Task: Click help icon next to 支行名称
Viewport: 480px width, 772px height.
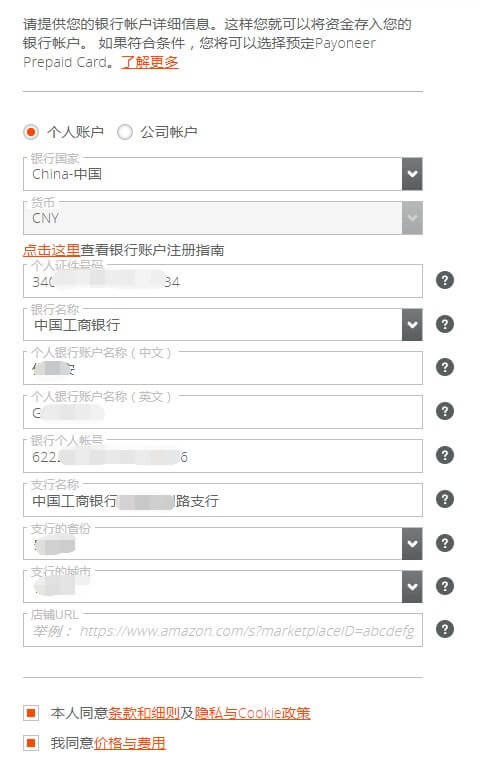Action: [x=445, y=499]
